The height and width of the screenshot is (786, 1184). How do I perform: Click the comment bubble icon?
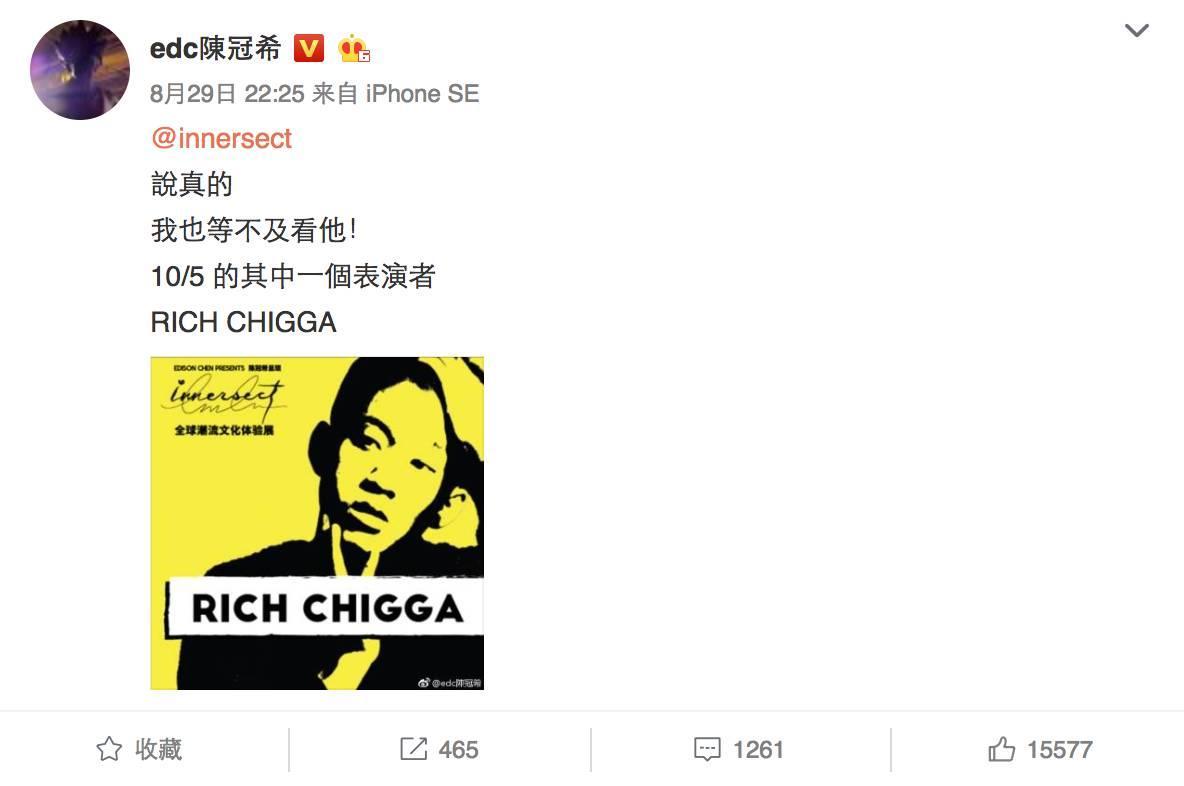tap(708, 749)
